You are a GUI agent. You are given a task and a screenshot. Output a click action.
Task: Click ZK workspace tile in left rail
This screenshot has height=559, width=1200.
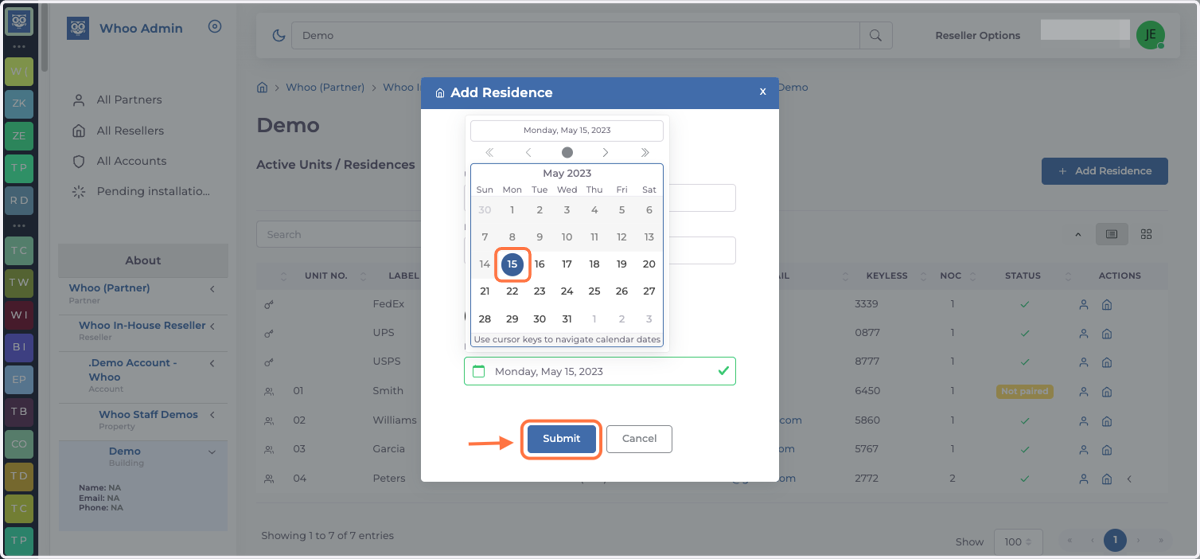point(19,103)
